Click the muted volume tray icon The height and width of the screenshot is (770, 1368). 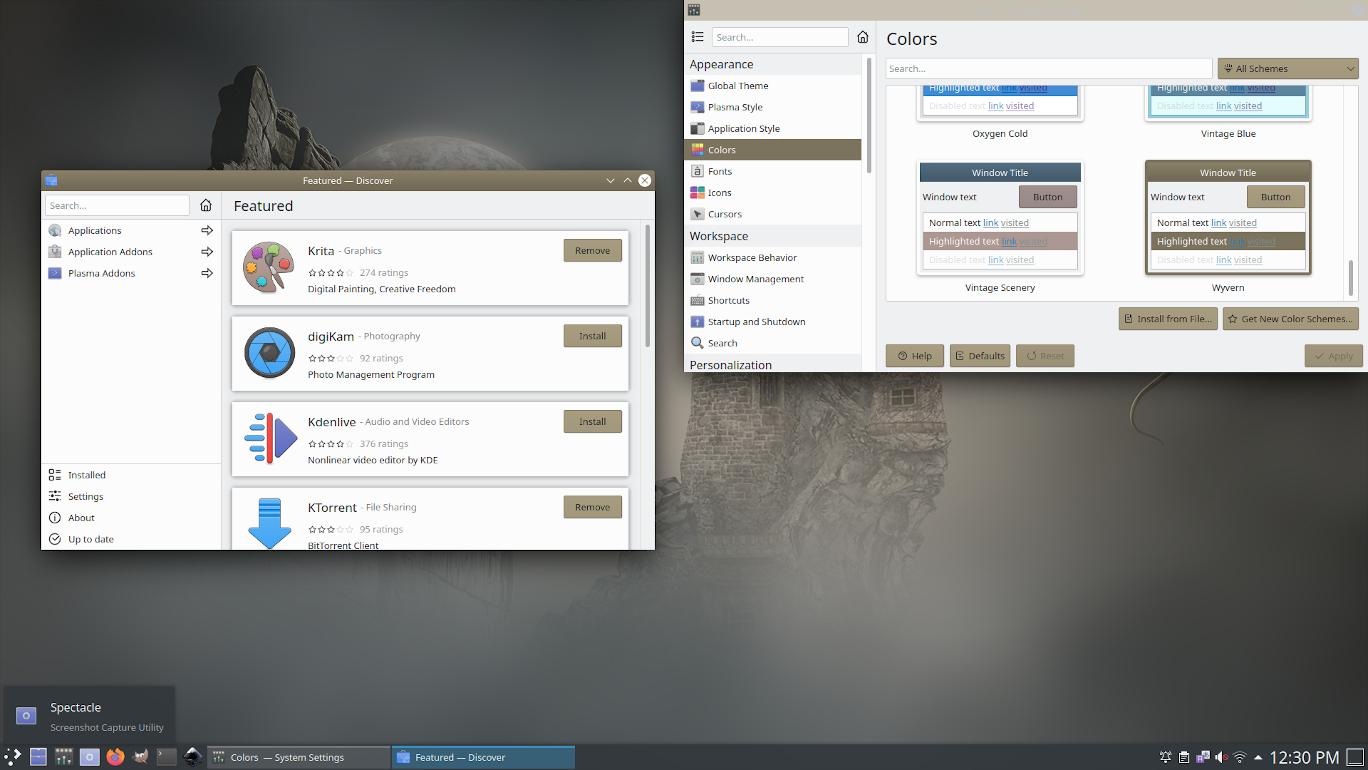1221,757
